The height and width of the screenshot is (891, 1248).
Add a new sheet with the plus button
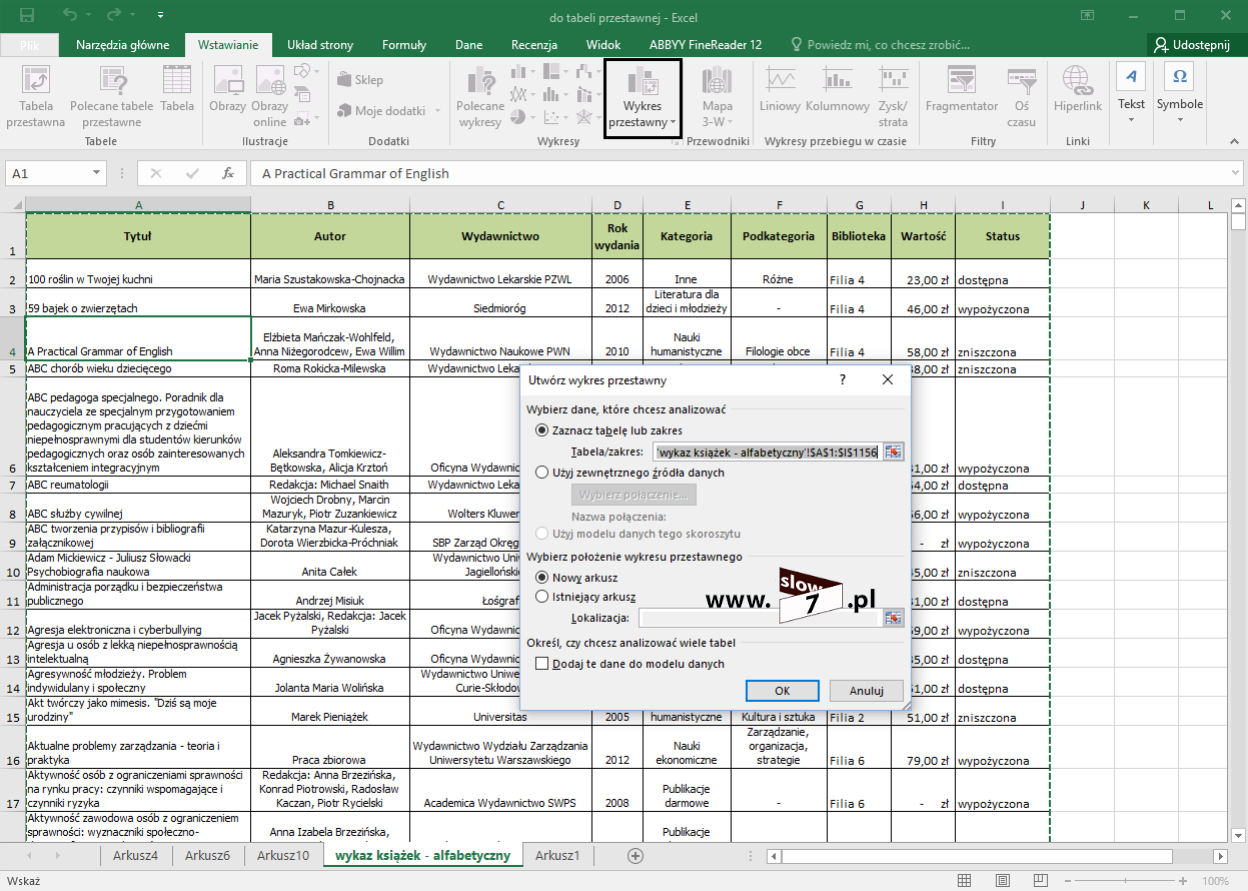pyautogui.click(x=634, y=855)
